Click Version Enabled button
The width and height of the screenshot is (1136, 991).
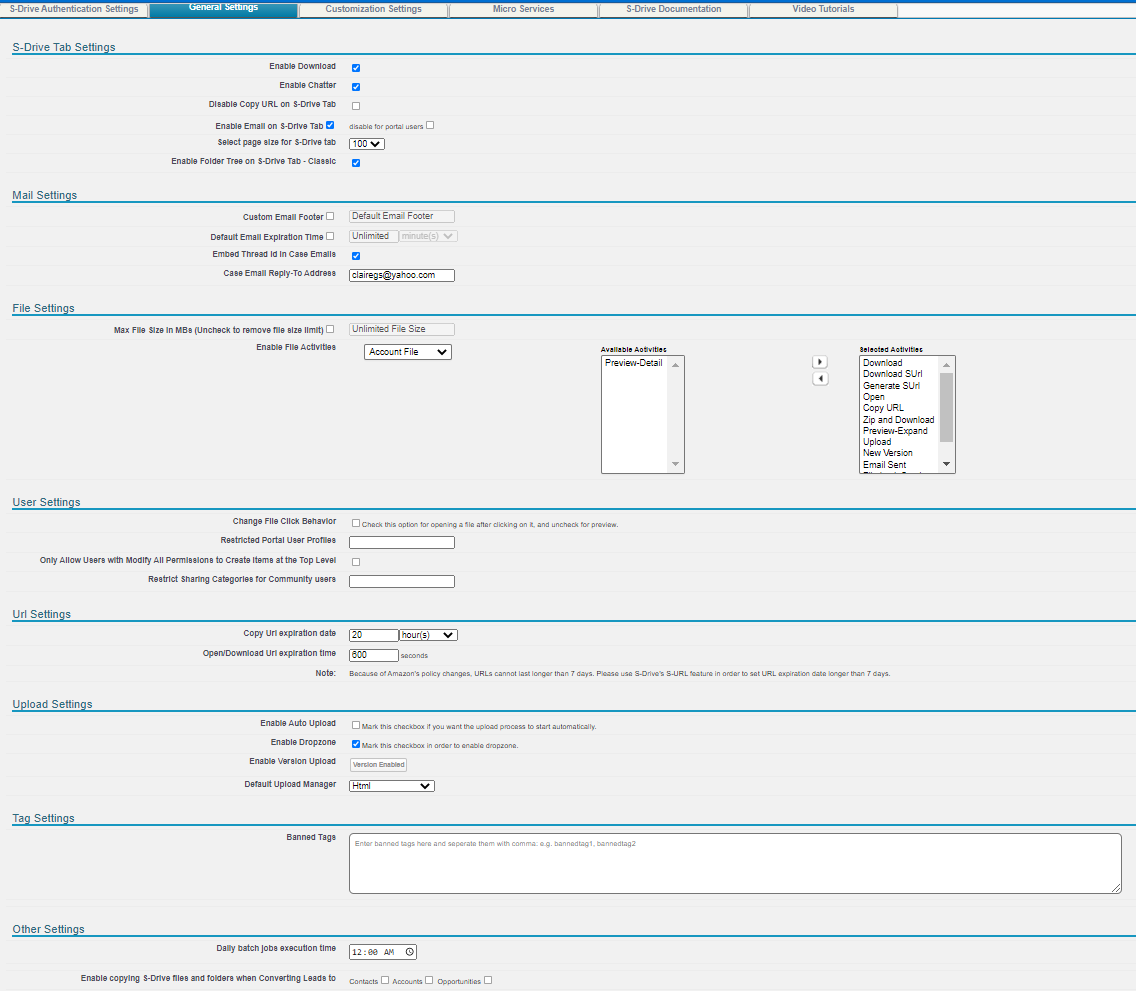(378, 765)
